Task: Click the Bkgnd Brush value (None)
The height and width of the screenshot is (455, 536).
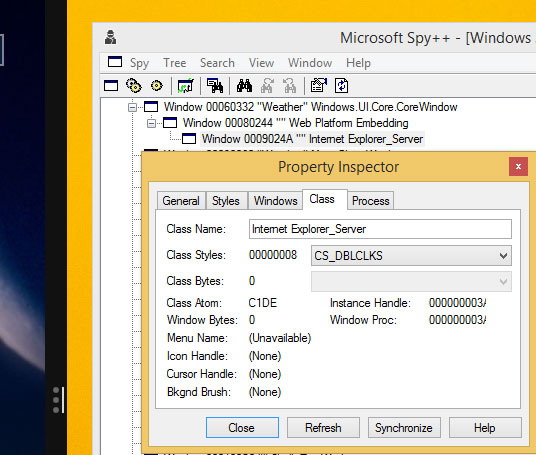Action: click(x=265, y=392)
